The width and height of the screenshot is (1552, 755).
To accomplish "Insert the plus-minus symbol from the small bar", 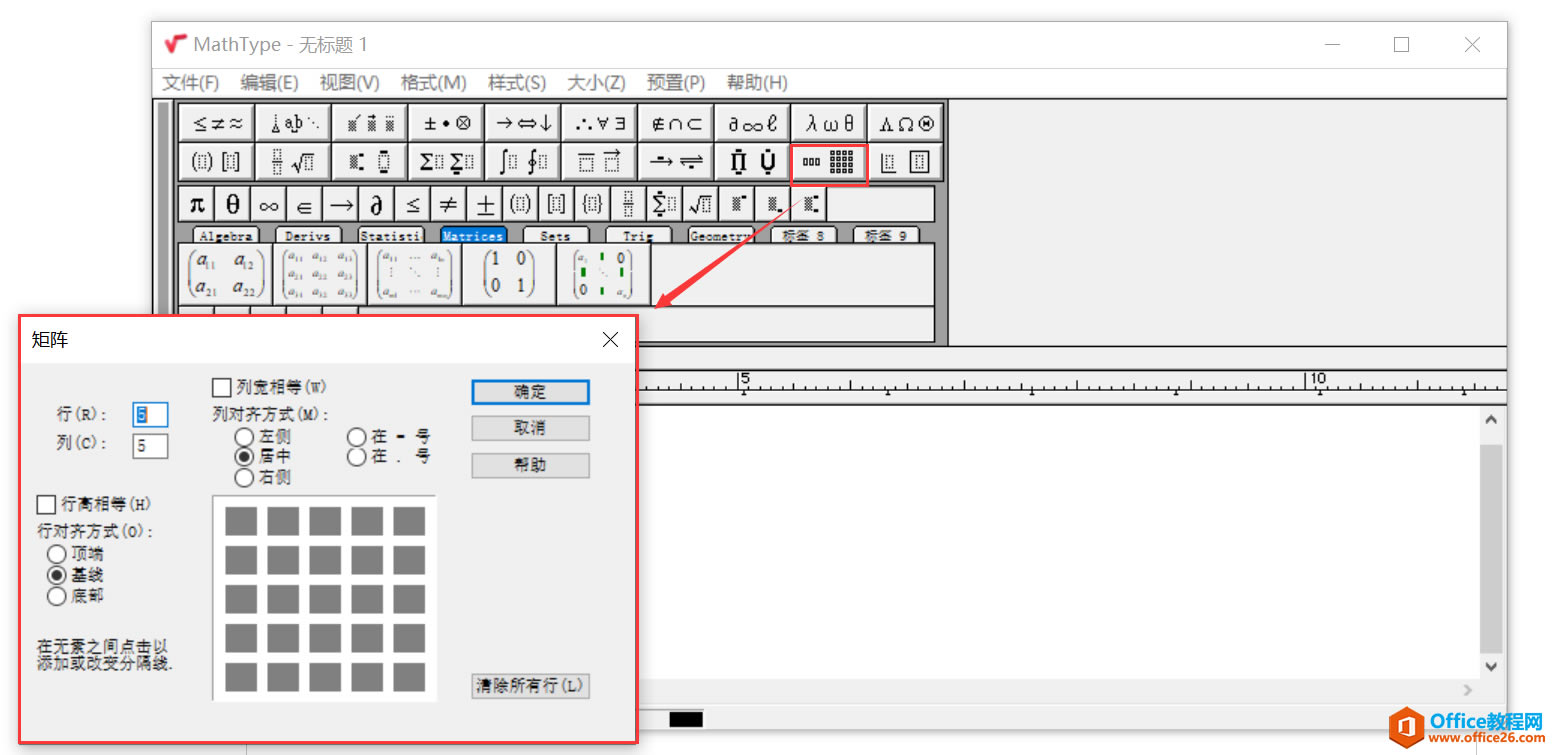I will tap(485, 204).
